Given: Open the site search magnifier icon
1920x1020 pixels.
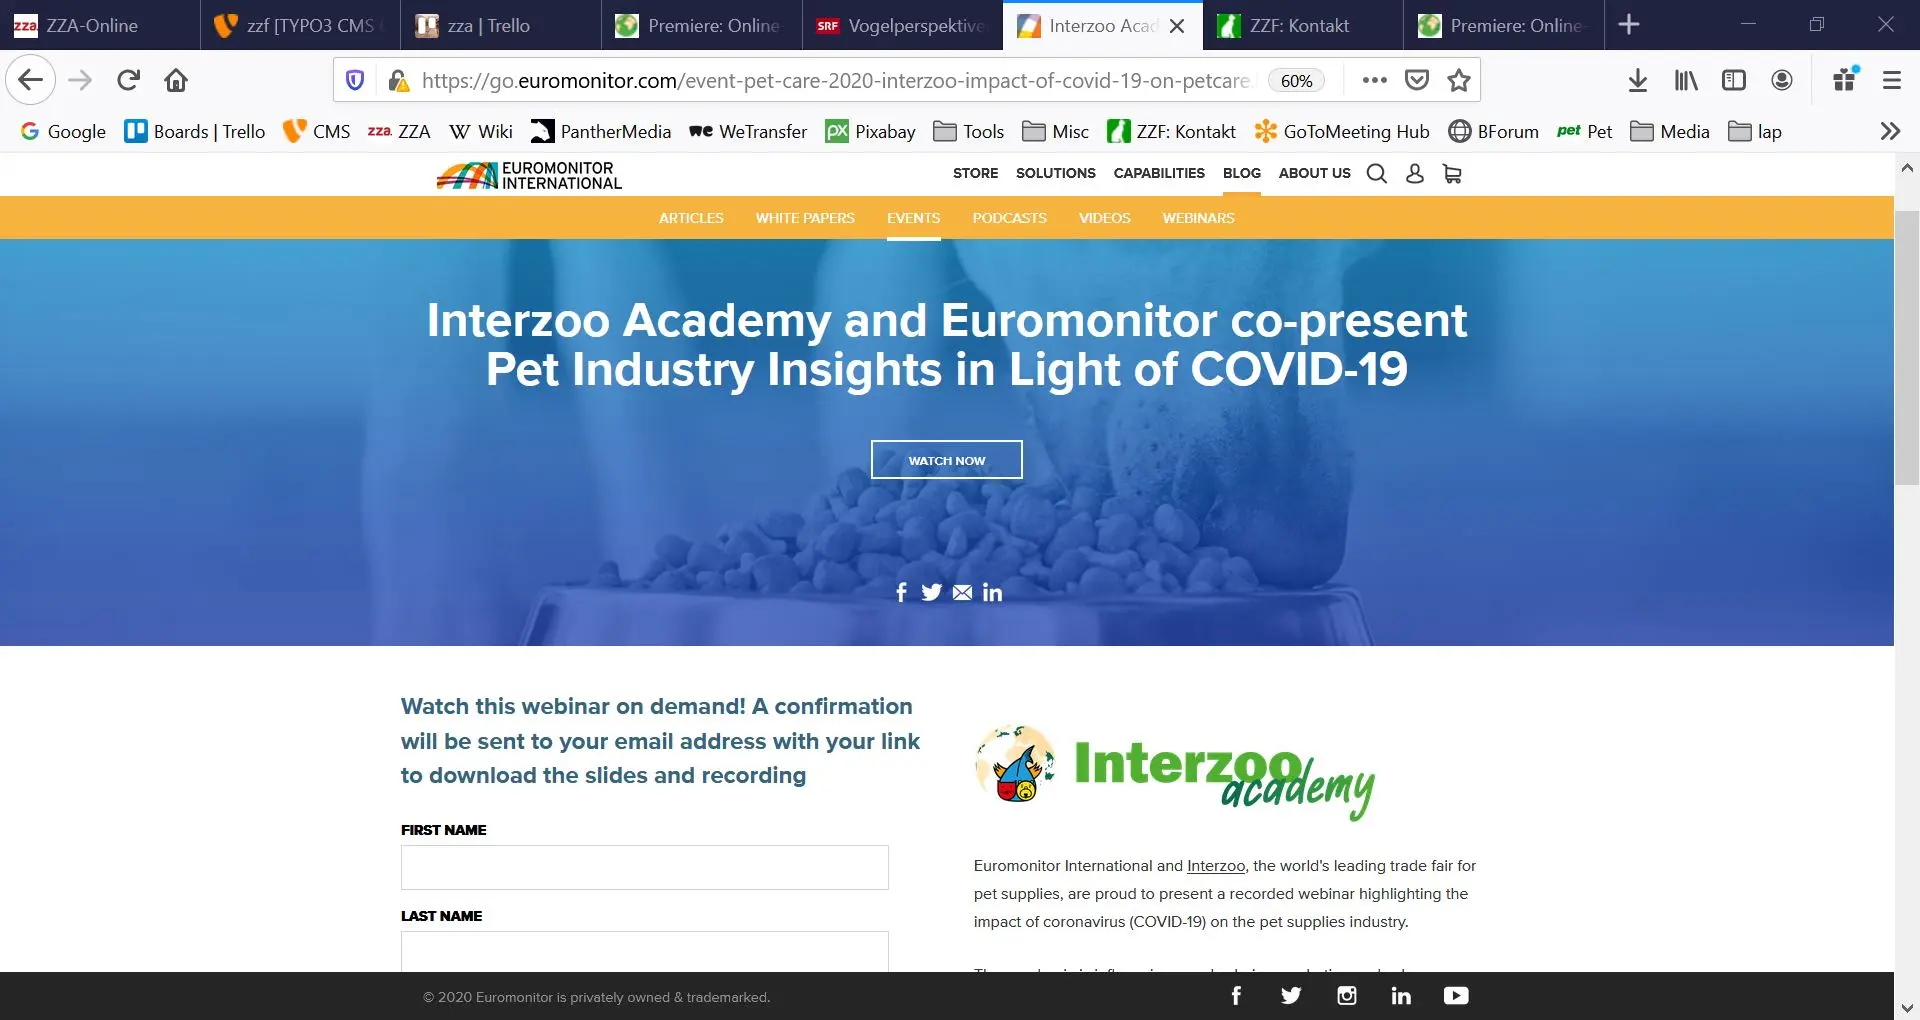Looking at the screenshot, I should pyautogui.click(x=1377, y=174).
